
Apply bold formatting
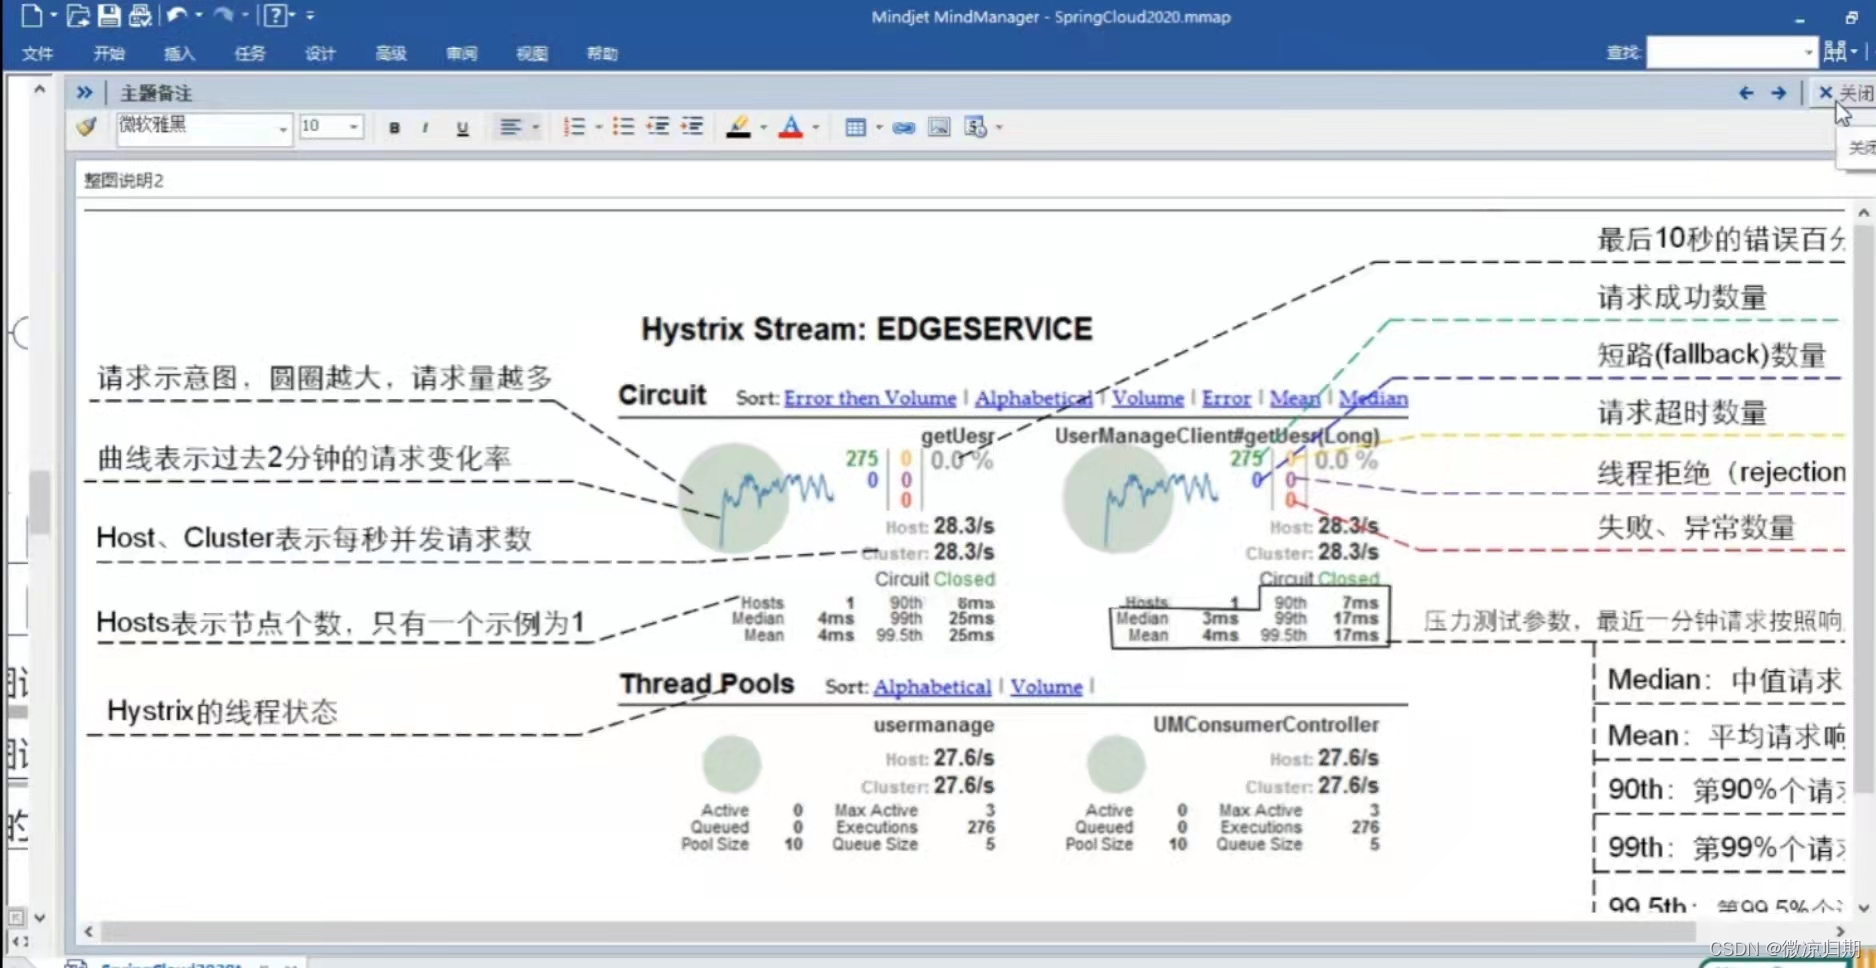pyautogui.click(x=394, y=128)
